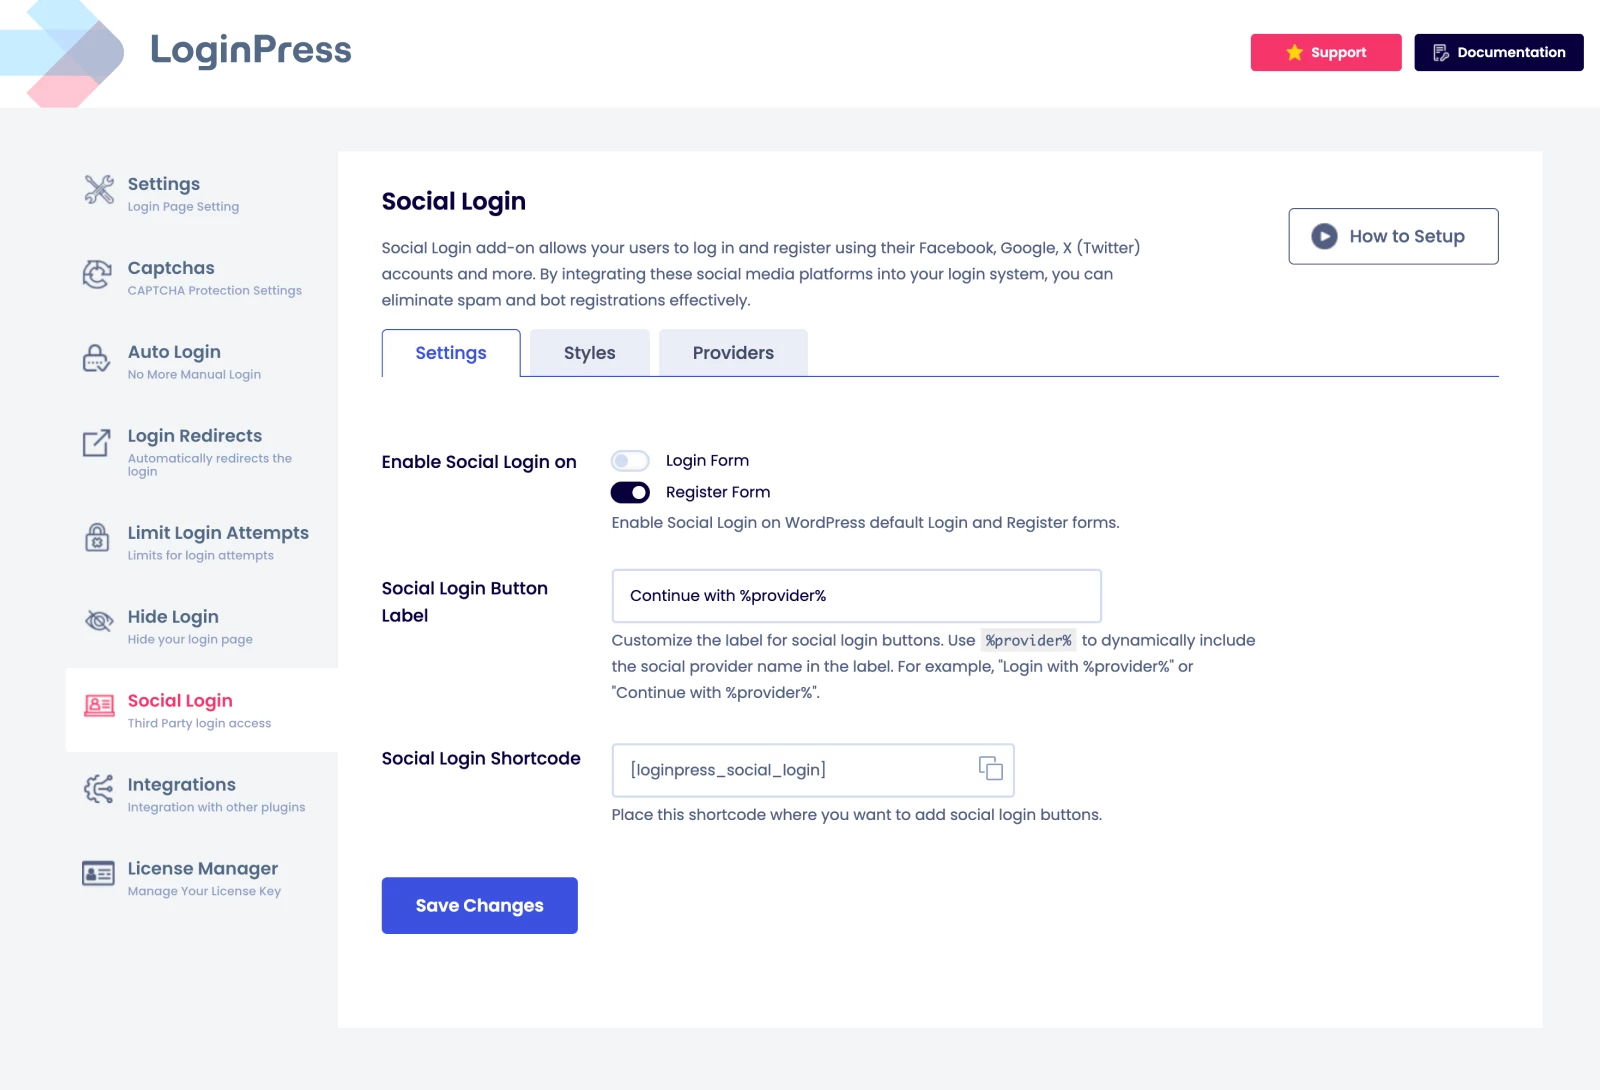Open the How to Setup video
The width and height of the screenshot is (1600, 1090).
coord(1393,236)
